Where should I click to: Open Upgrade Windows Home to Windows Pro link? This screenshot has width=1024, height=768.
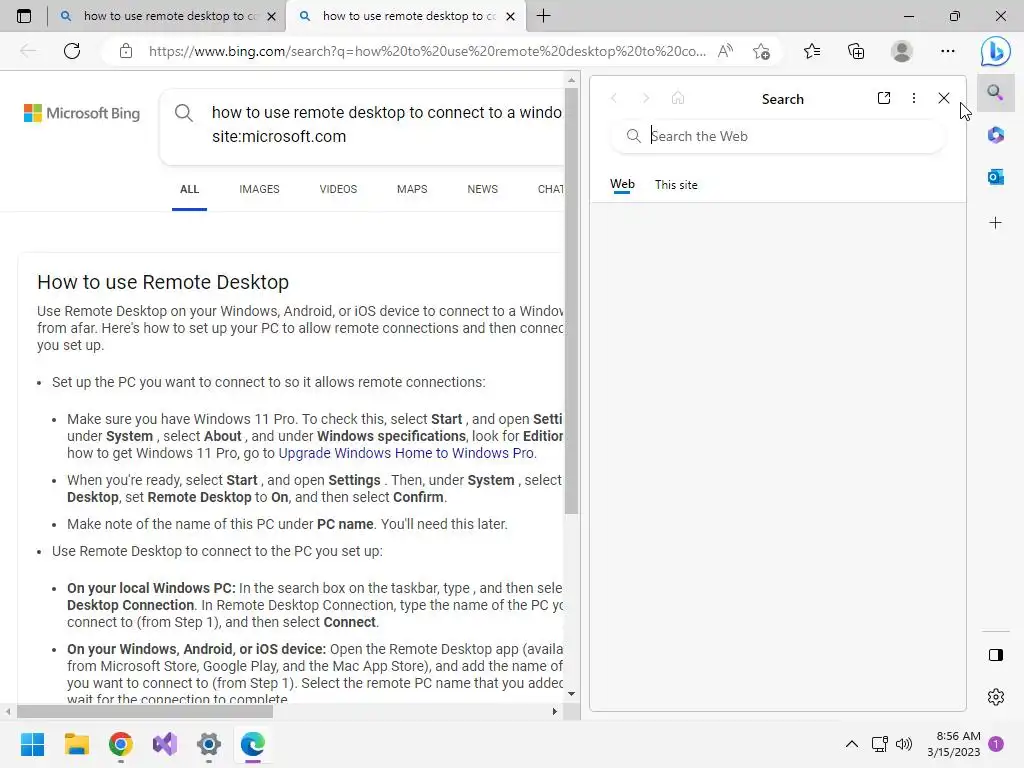tap(406, 453)
